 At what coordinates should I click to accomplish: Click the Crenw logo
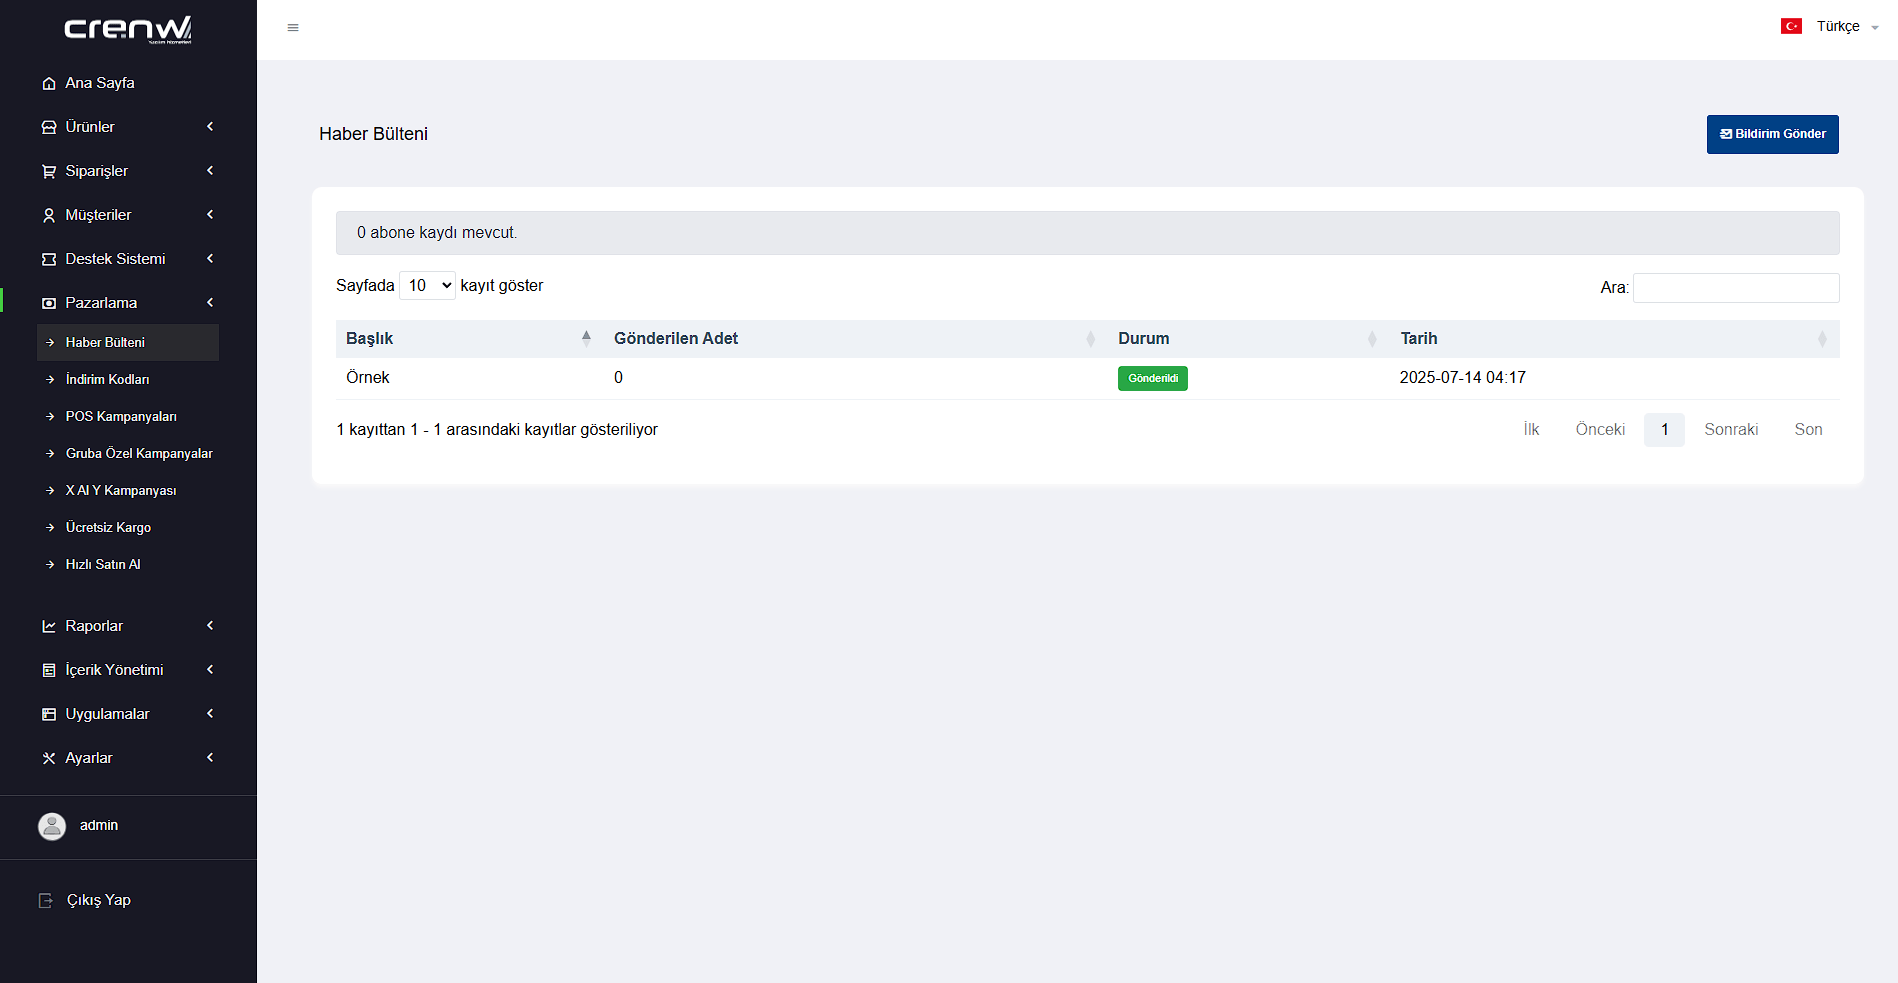coord(128,30)
